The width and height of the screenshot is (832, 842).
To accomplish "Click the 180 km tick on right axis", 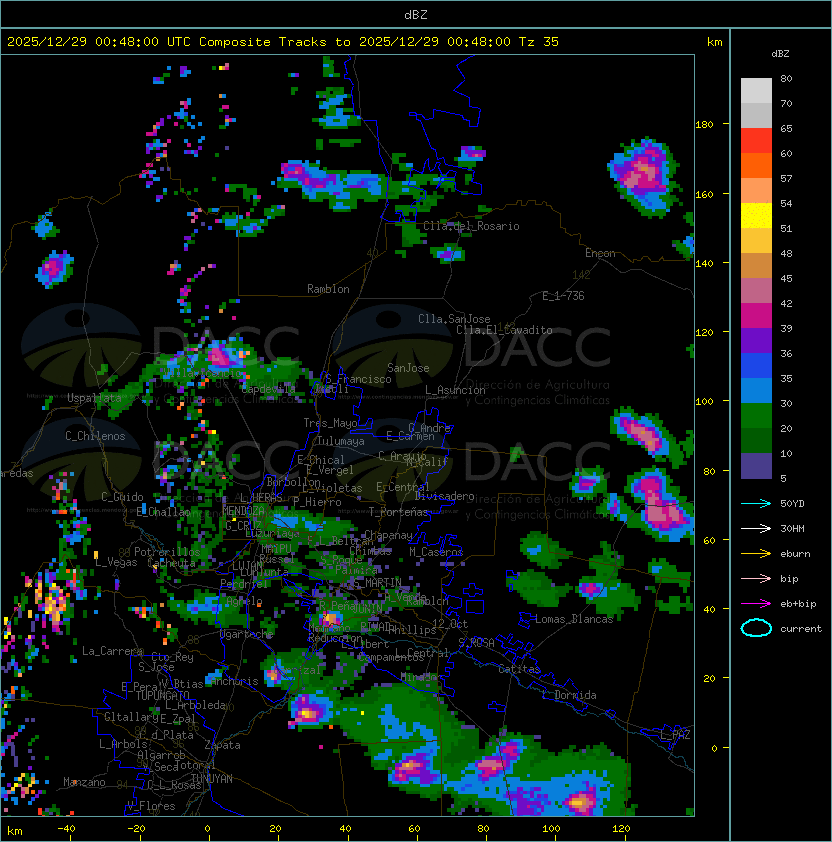I will point(704,124).
